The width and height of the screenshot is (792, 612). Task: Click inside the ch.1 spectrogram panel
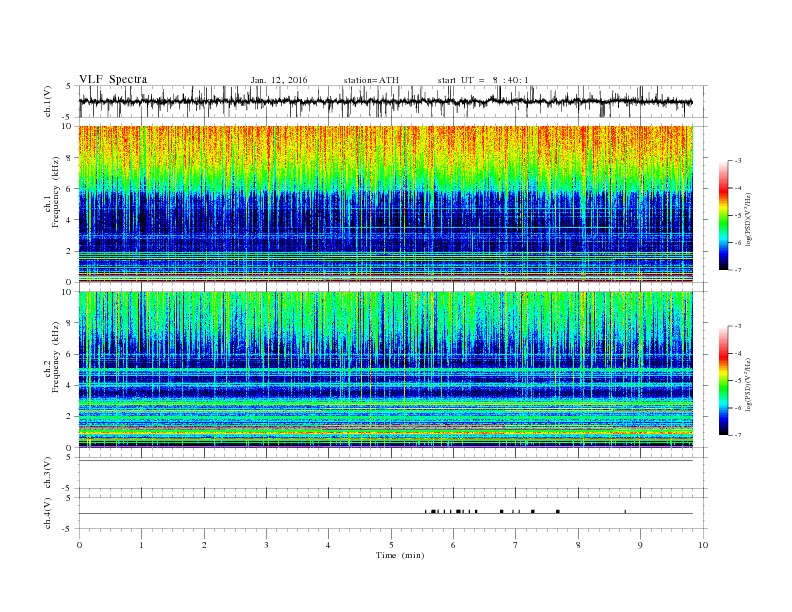385,204
